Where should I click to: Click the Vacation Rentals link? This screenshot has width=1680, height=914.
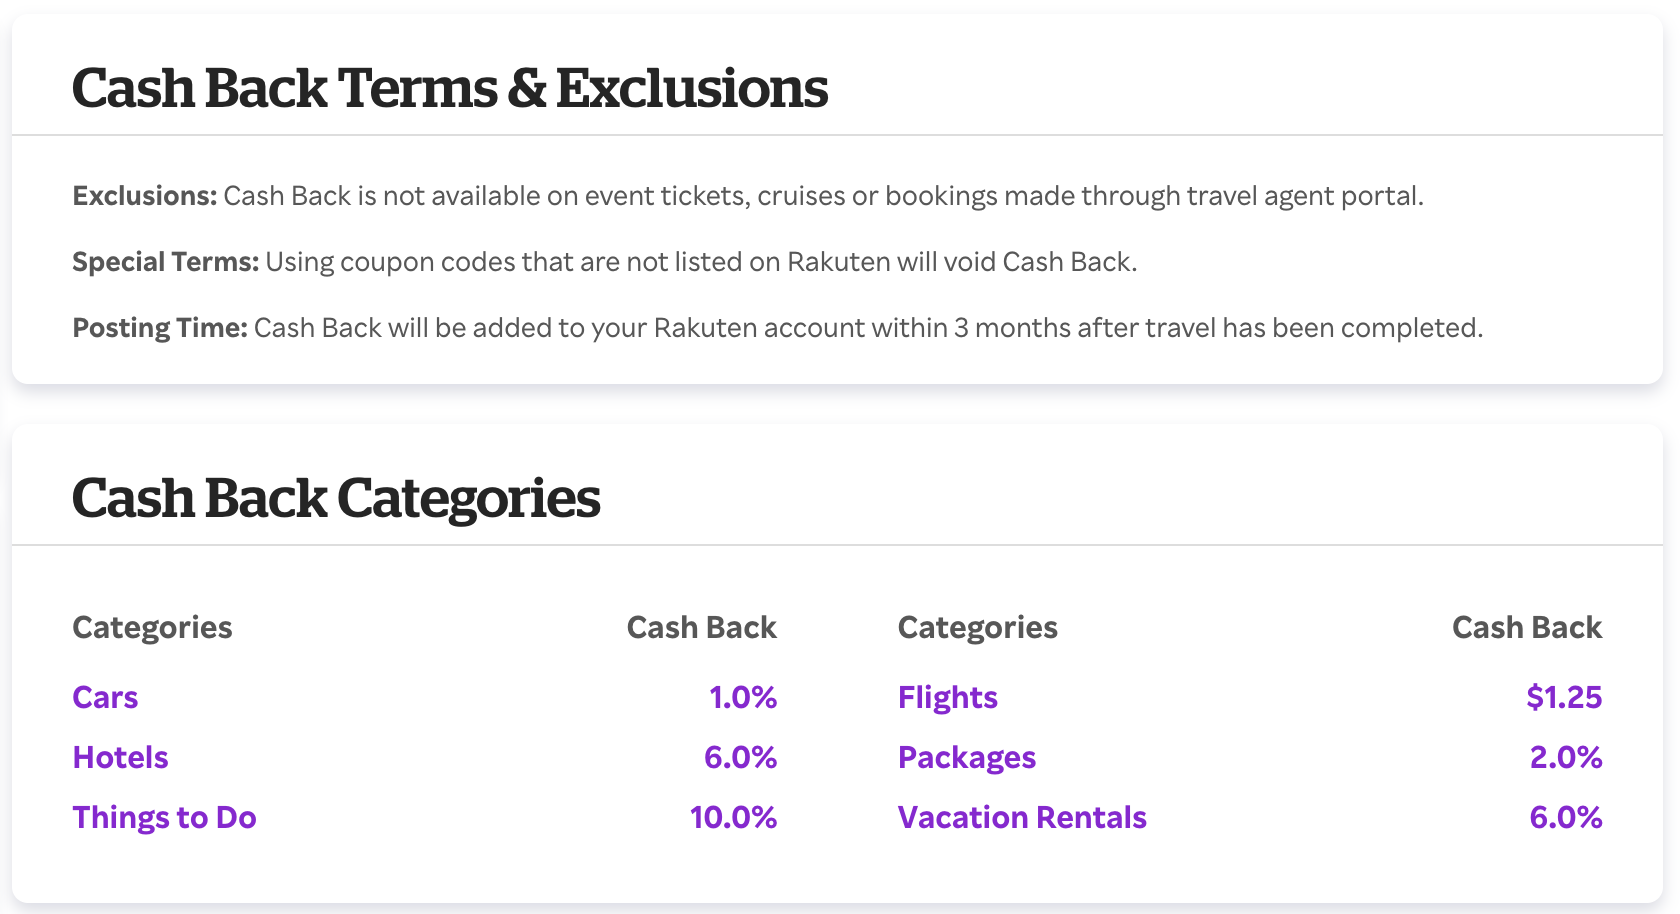[1022, 817]
